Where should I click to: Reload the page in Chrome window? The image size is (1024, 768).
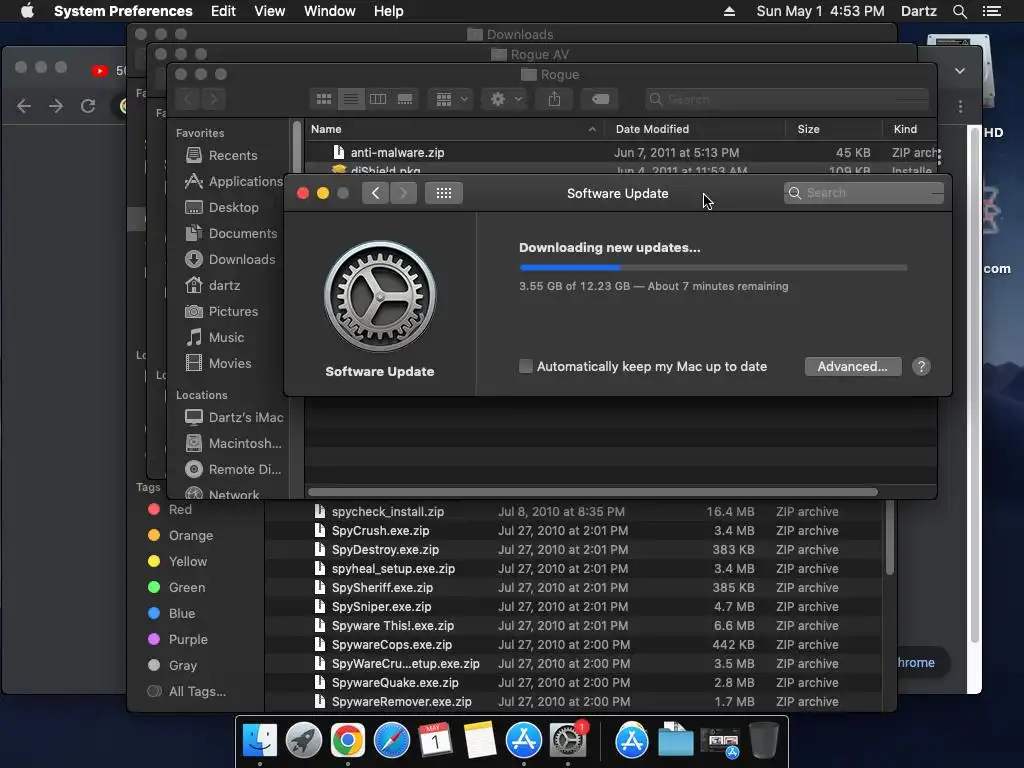click(x=88, y=106)
